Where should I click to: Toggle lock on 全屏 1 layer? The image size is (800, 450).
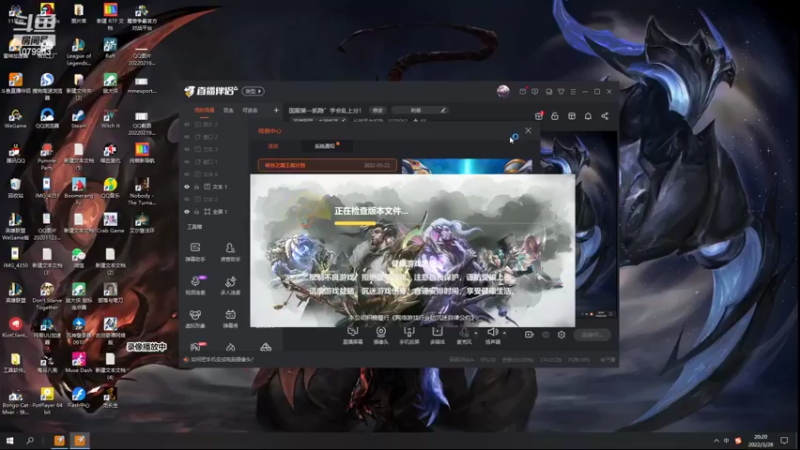197,212
